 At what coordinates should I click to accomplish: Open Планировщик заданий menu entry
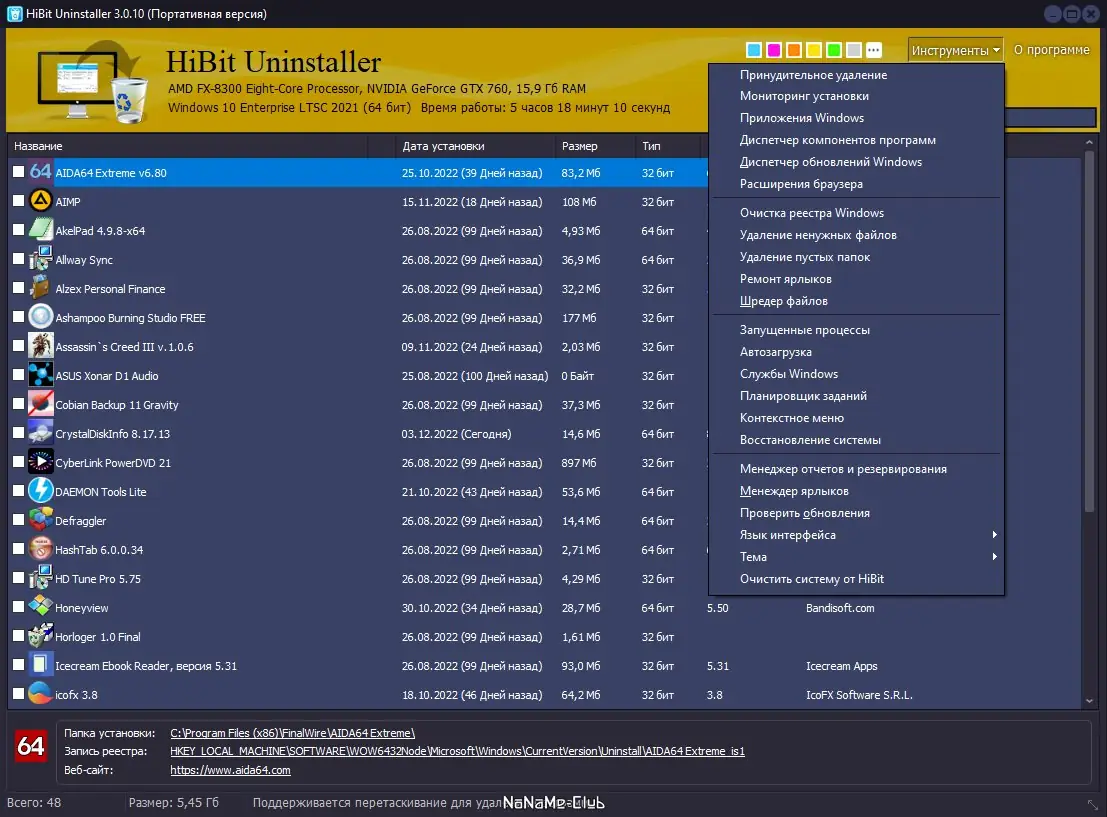point(857,395)
